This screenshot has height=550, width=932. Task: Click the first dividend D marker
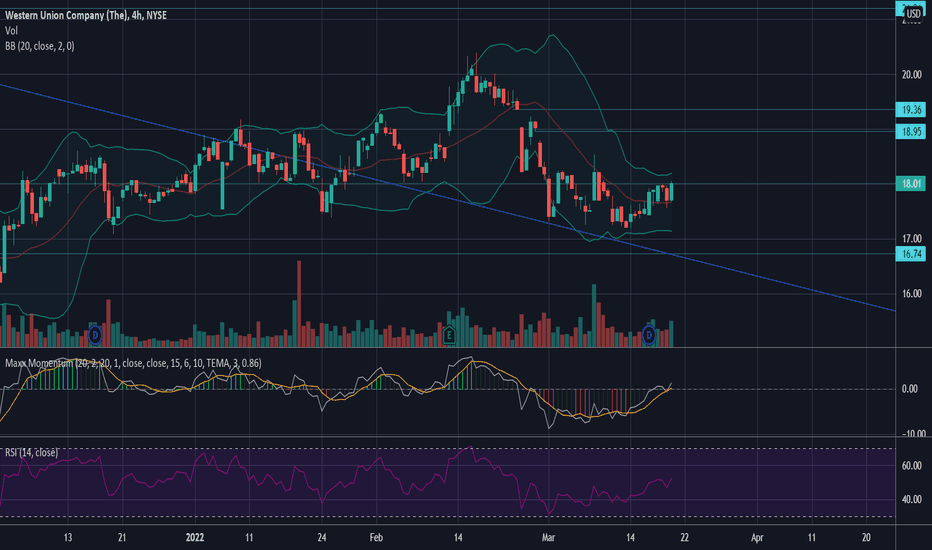[x=95, y=335]
